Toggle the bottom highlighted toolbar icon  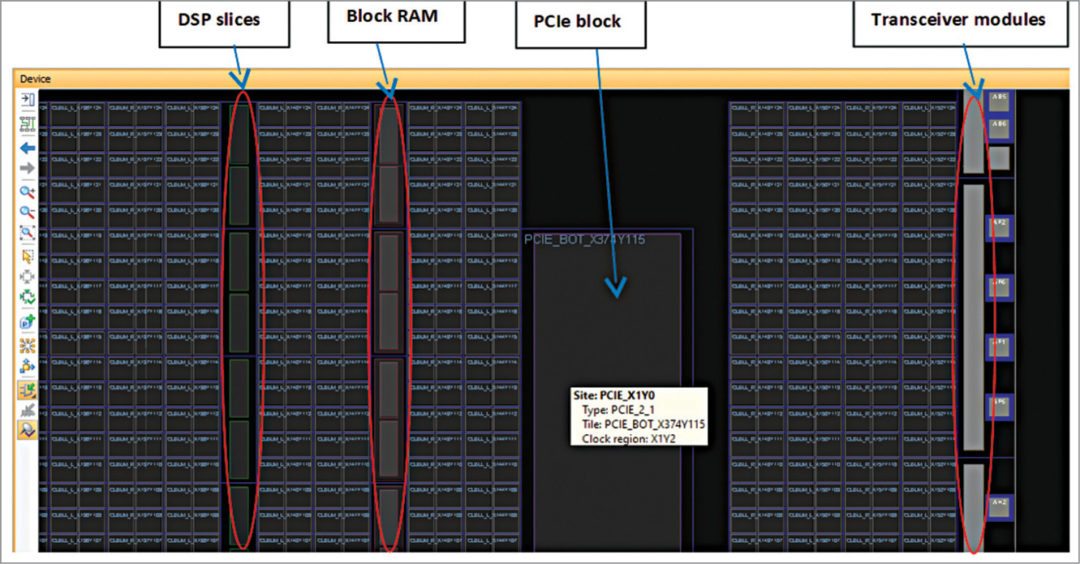click(27, 430)
